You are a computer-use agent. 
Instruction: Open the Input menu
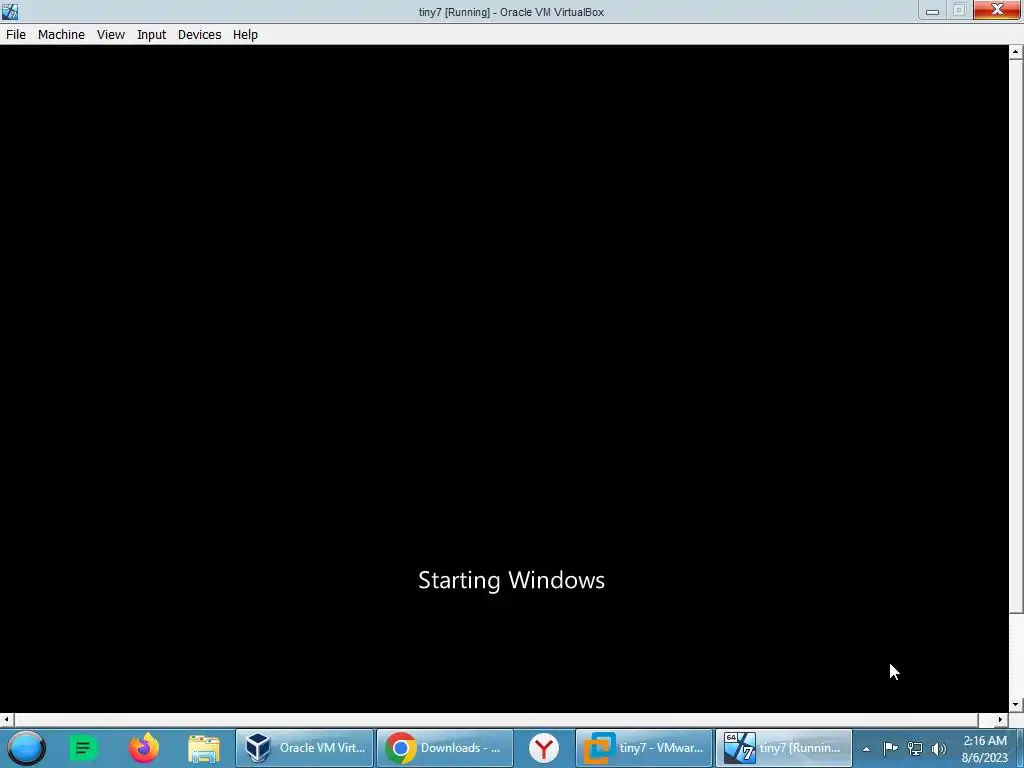[152, 35]
